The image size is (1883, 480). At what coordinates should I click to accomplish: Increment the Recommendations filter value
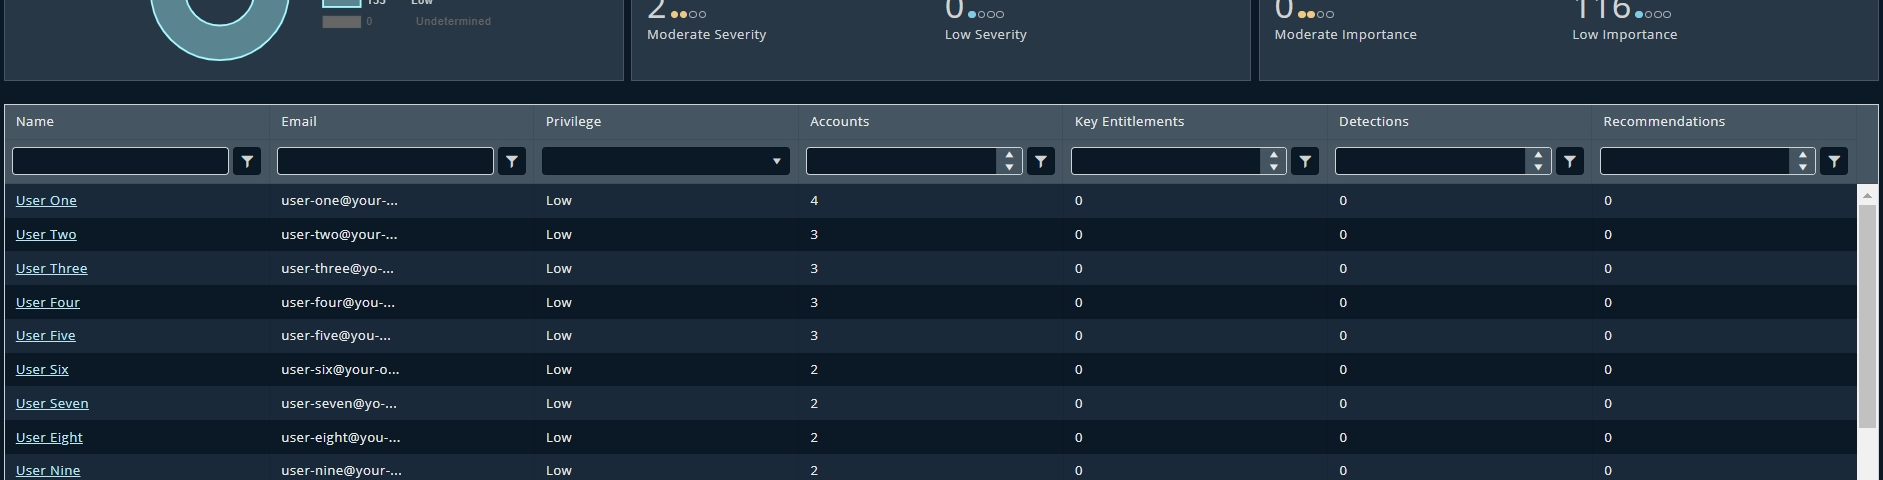[1802, 155]
